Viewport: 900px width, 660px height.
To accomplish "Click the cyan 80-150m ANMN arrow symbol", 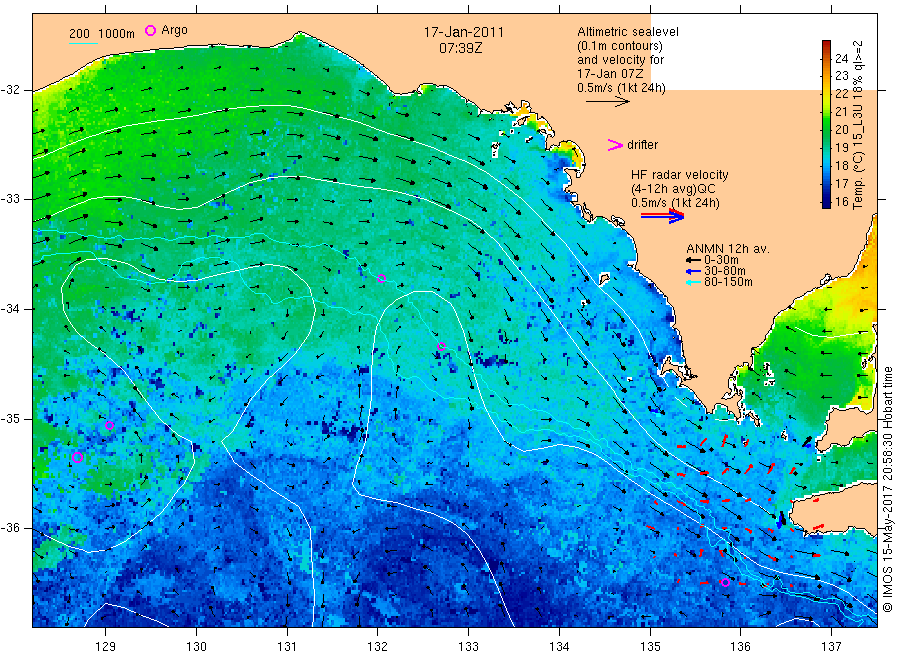I will tap(693, 282).
